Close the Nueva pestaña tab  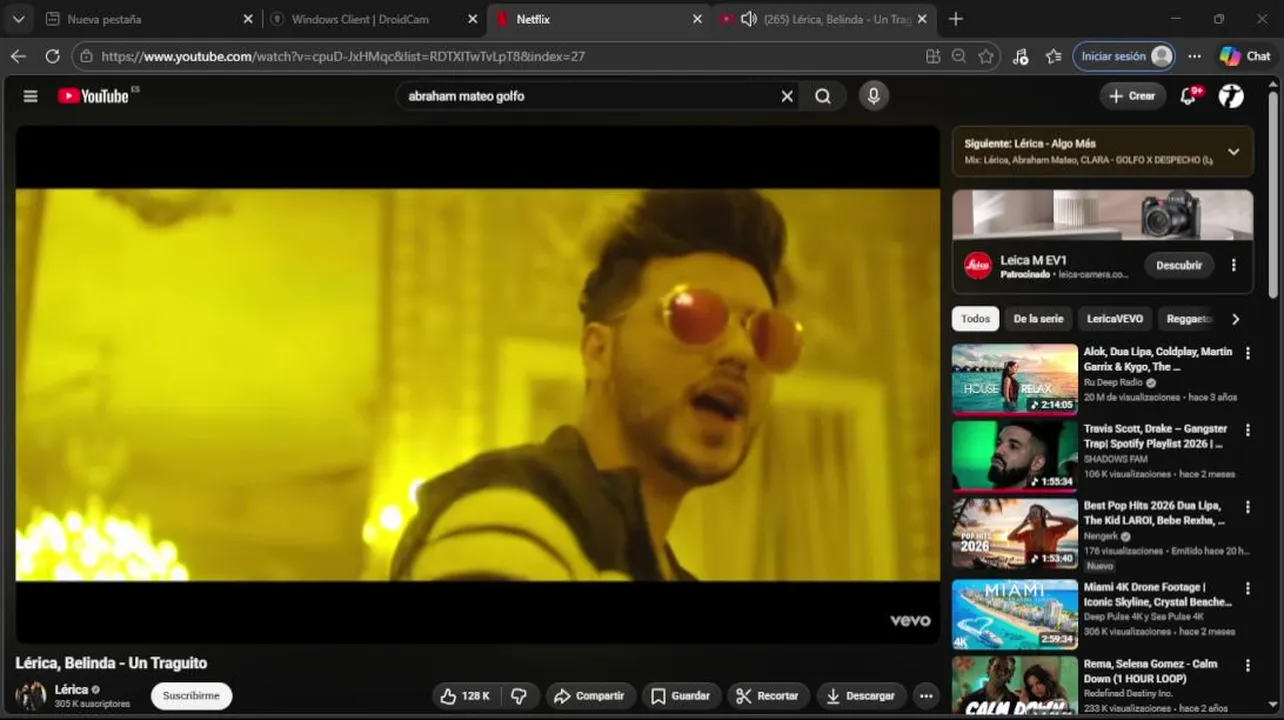click(248, 19)
